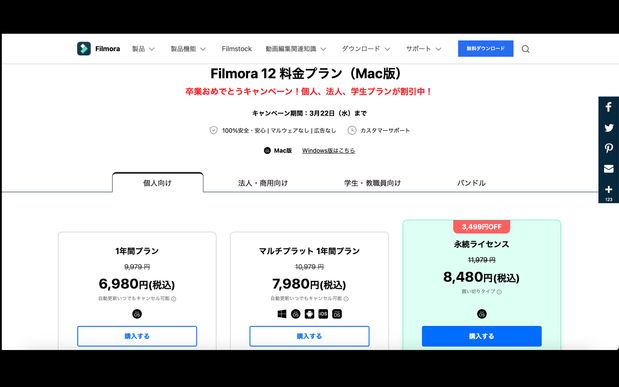Screen dimensions: 619x387
Task: Share on Facebook sidebar icon
Action: pos(609,107)
